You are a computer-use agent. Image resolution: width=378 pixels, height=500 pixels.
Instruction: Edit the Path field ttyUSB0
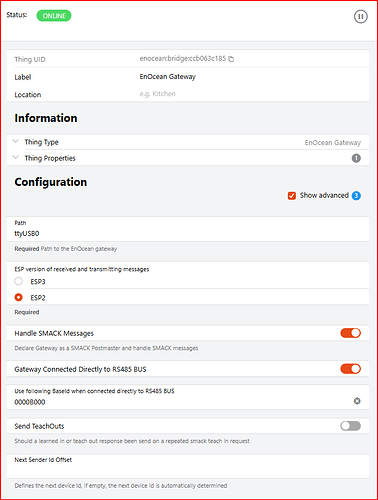pos(187,234)
